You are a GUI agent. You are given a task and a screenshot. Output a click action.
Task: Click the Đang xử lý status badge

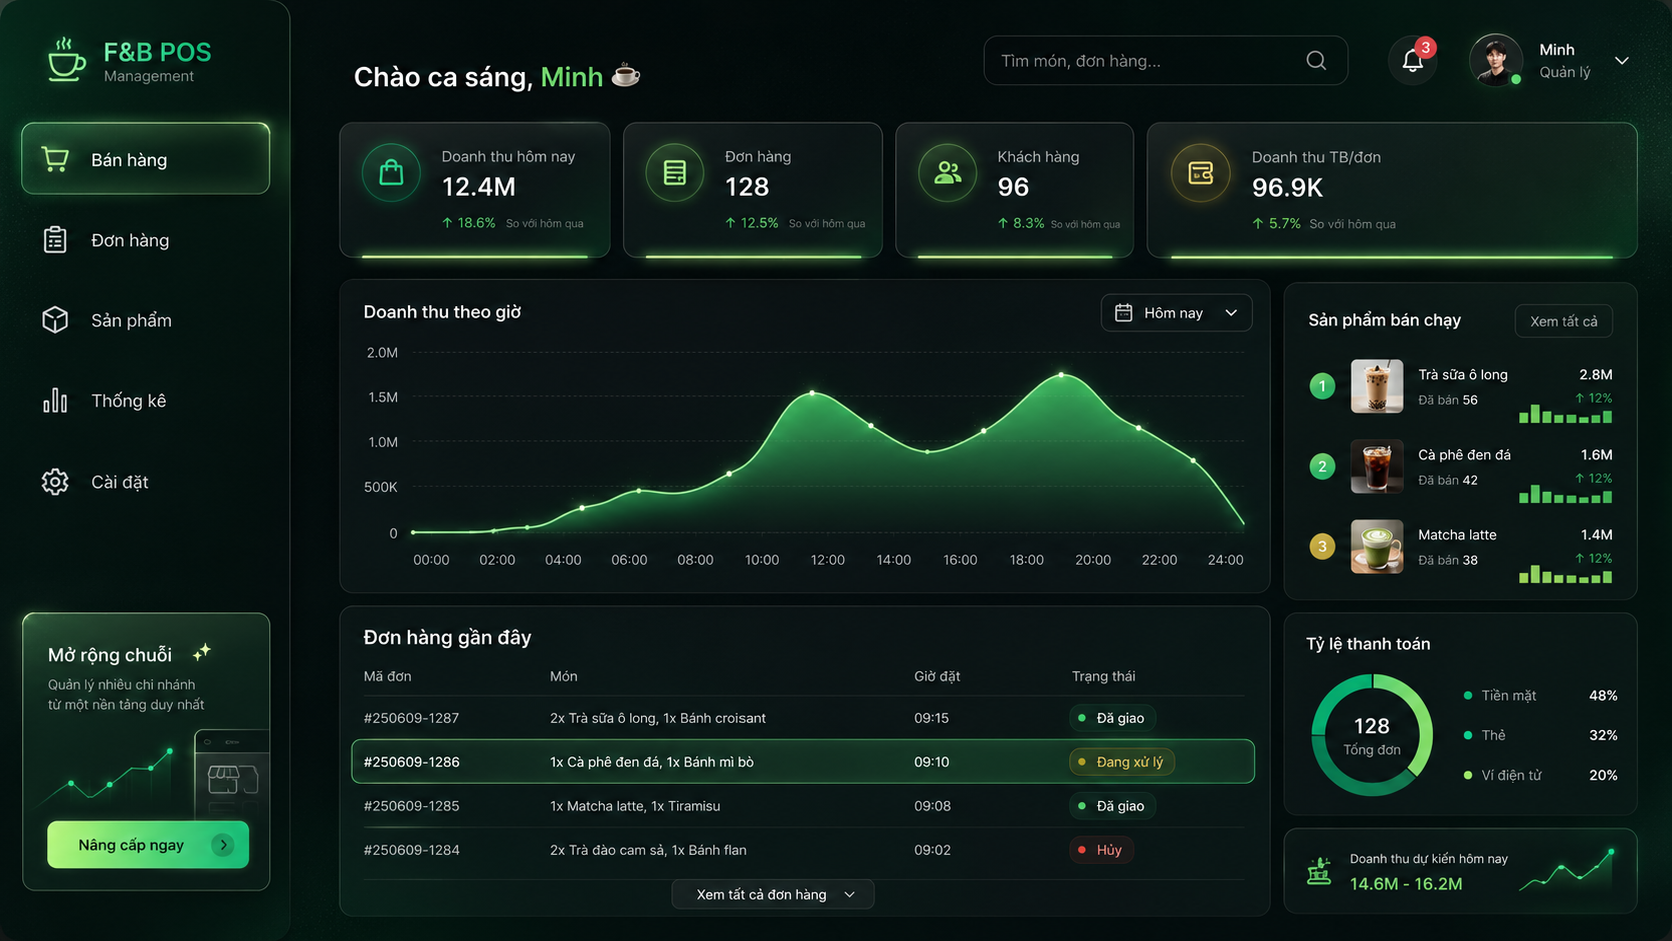click(1121, 762)
